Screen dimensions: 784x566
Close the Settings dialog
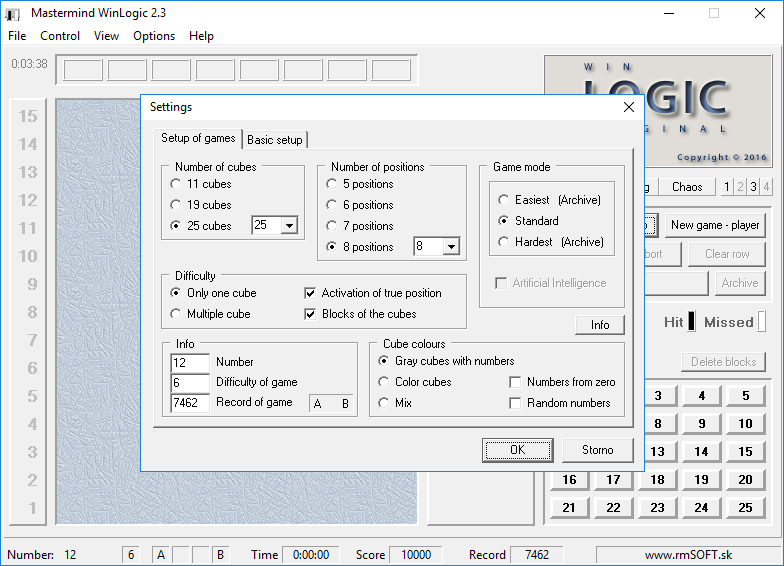[x=628, y=107]
